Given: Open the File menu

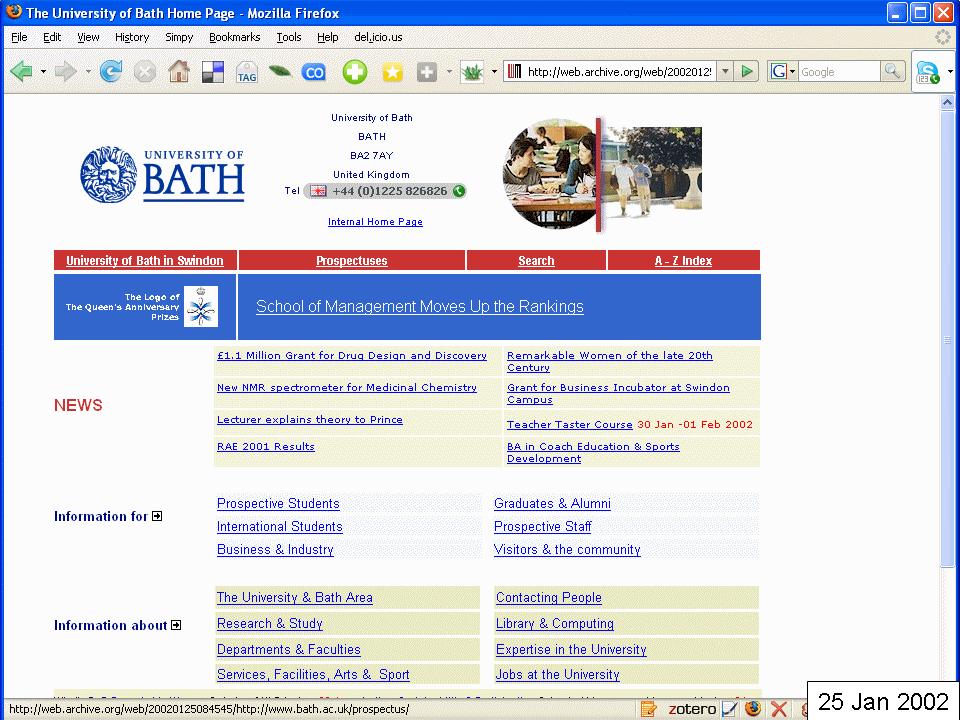Looking at the screenshot, I should [20, 37].
